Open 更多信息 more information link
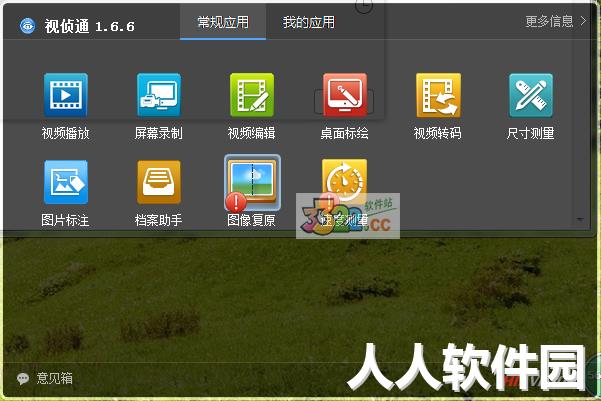The width and height of the screenshot is (601, 401). click(555, 21)
